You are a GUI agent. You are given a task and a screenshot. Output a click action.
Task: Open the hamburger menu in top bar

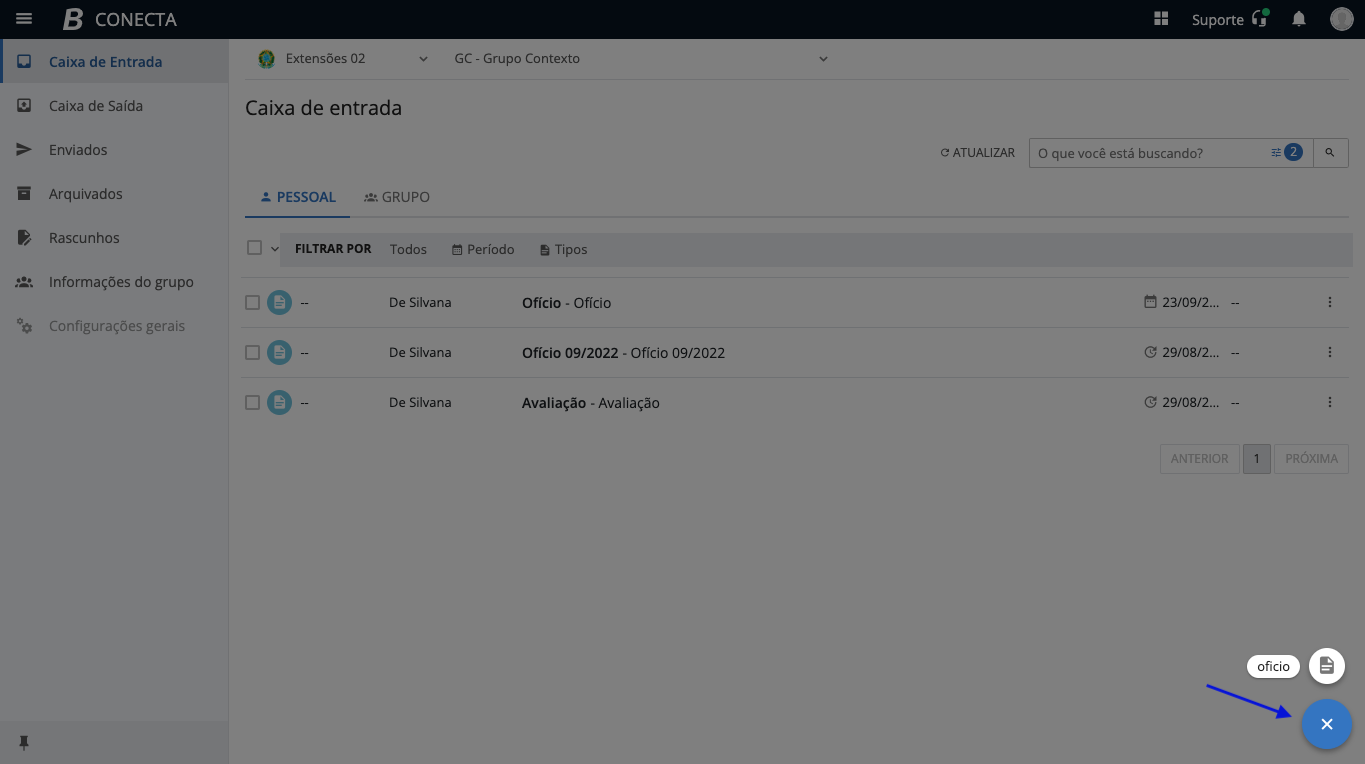24,19
